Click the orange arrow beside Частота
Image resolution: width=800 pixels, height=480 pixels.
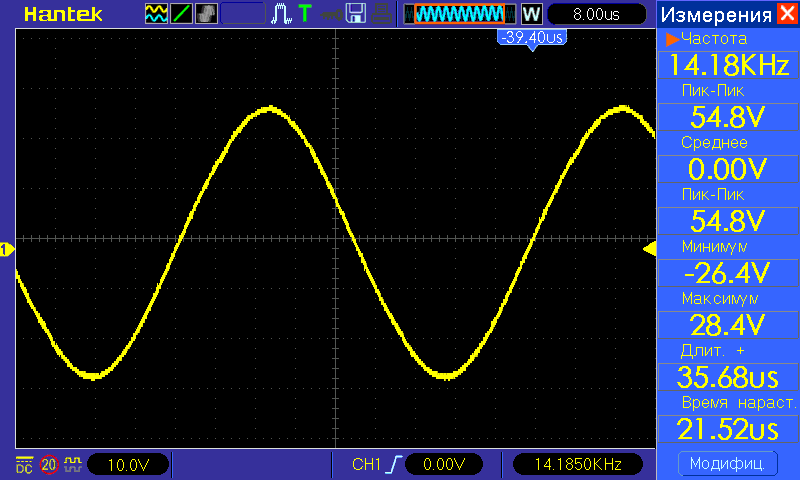[x=672, y=39]
